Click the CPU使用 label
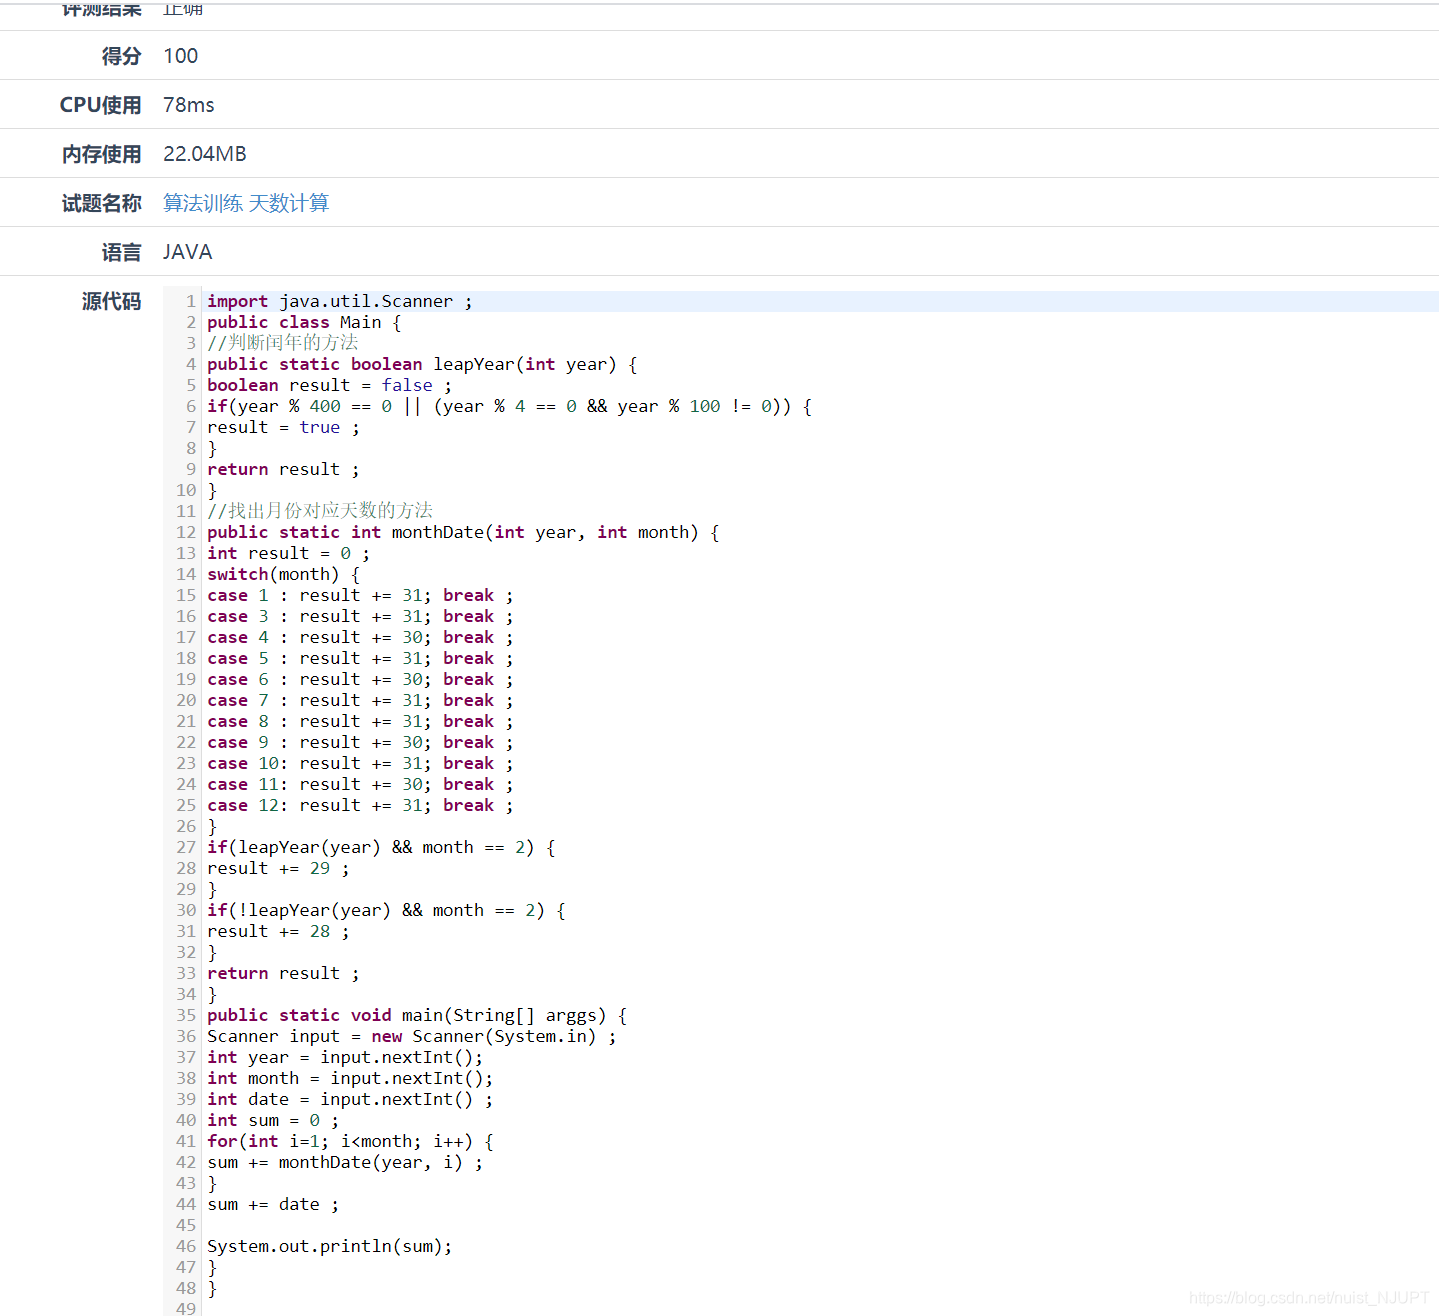This screenshot has height=1316, width=1439. coord(101,105)
